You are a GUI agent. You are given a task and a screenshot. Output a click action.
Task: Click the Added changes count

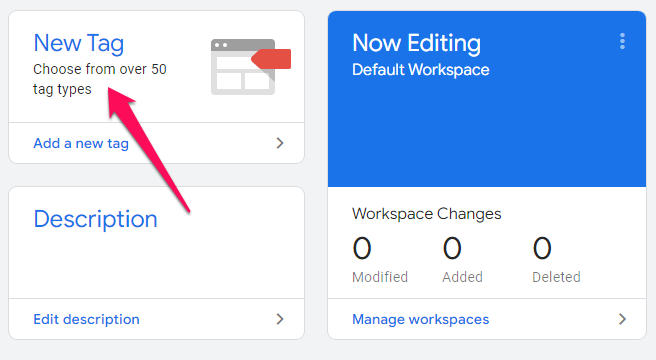(452, 248)
